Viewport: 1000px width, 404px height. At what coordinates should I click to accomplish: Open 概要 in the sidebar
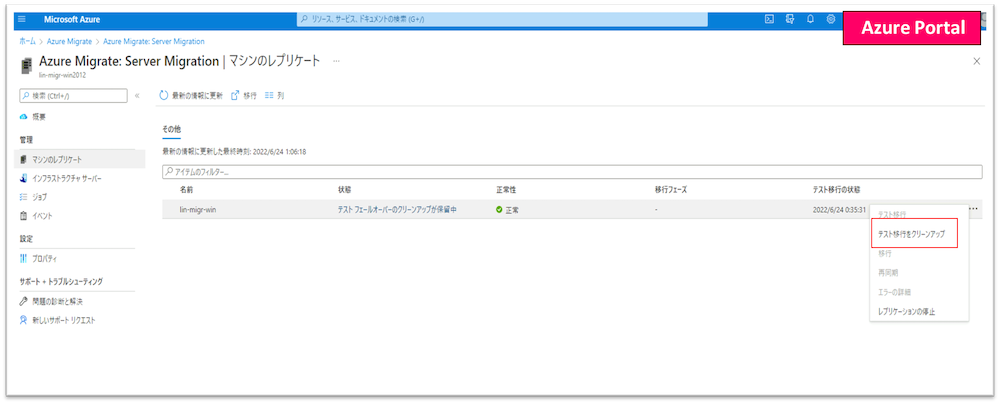[39, 117]
